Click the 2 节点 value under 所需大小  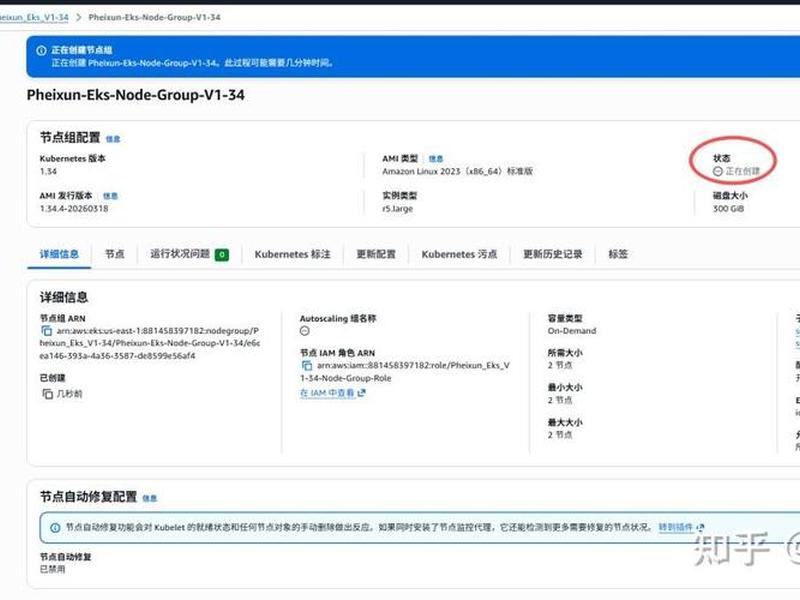pyautogui.click(x=560, y=365)
